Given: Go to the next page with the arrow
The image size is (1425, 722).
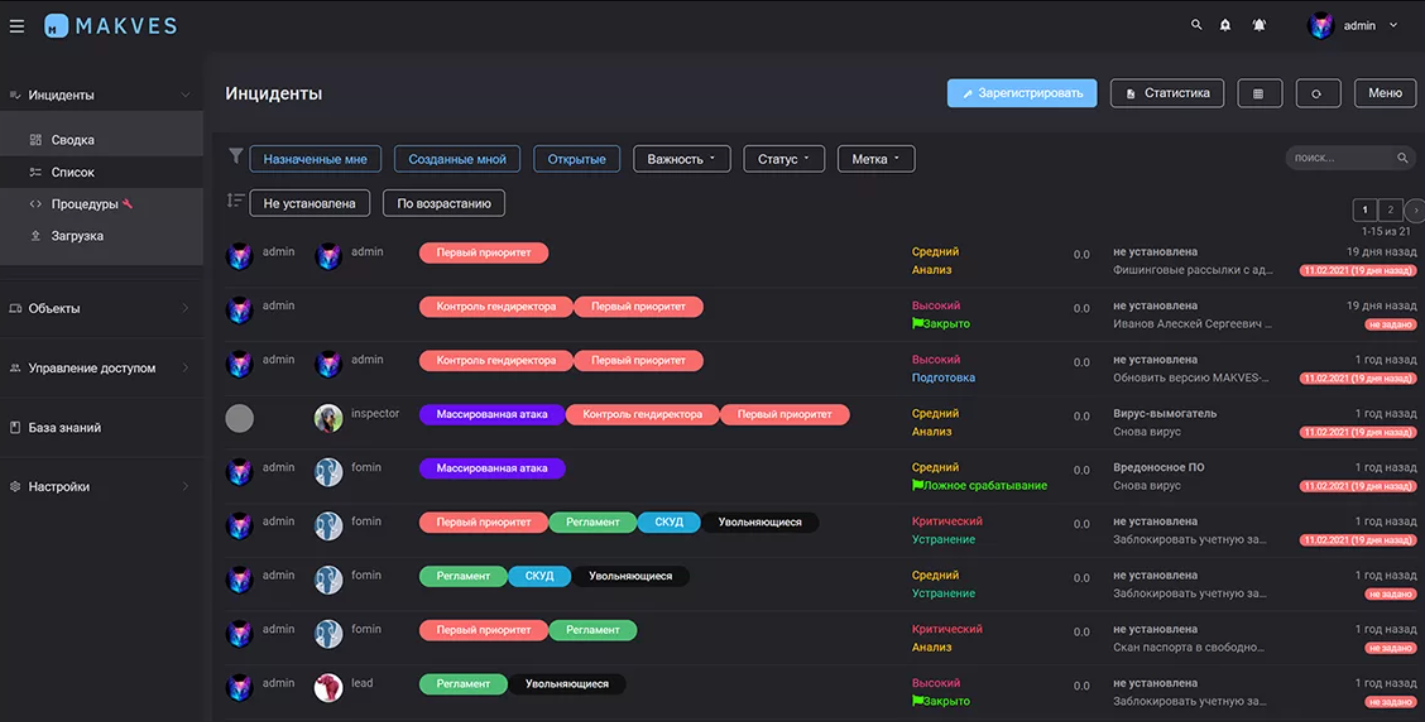Looking at the screenshot, I should click(x=1415, y=210).
